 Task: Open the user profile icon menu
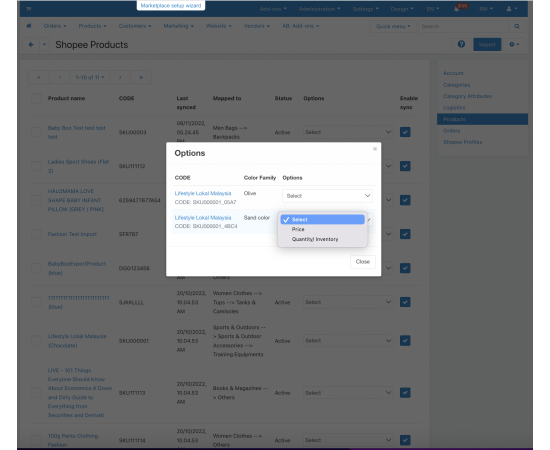coord(511,9)
